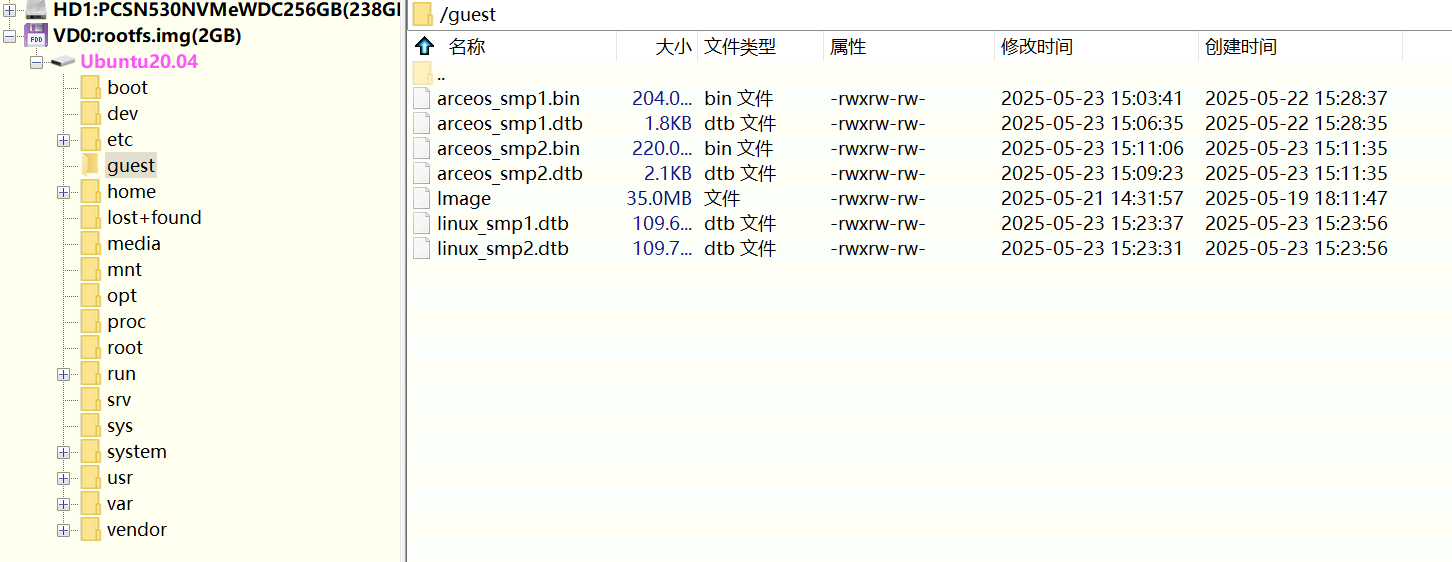Click the up-arrow parent directory icon
The image size is (1452, 562).
[x=425, y=47]
